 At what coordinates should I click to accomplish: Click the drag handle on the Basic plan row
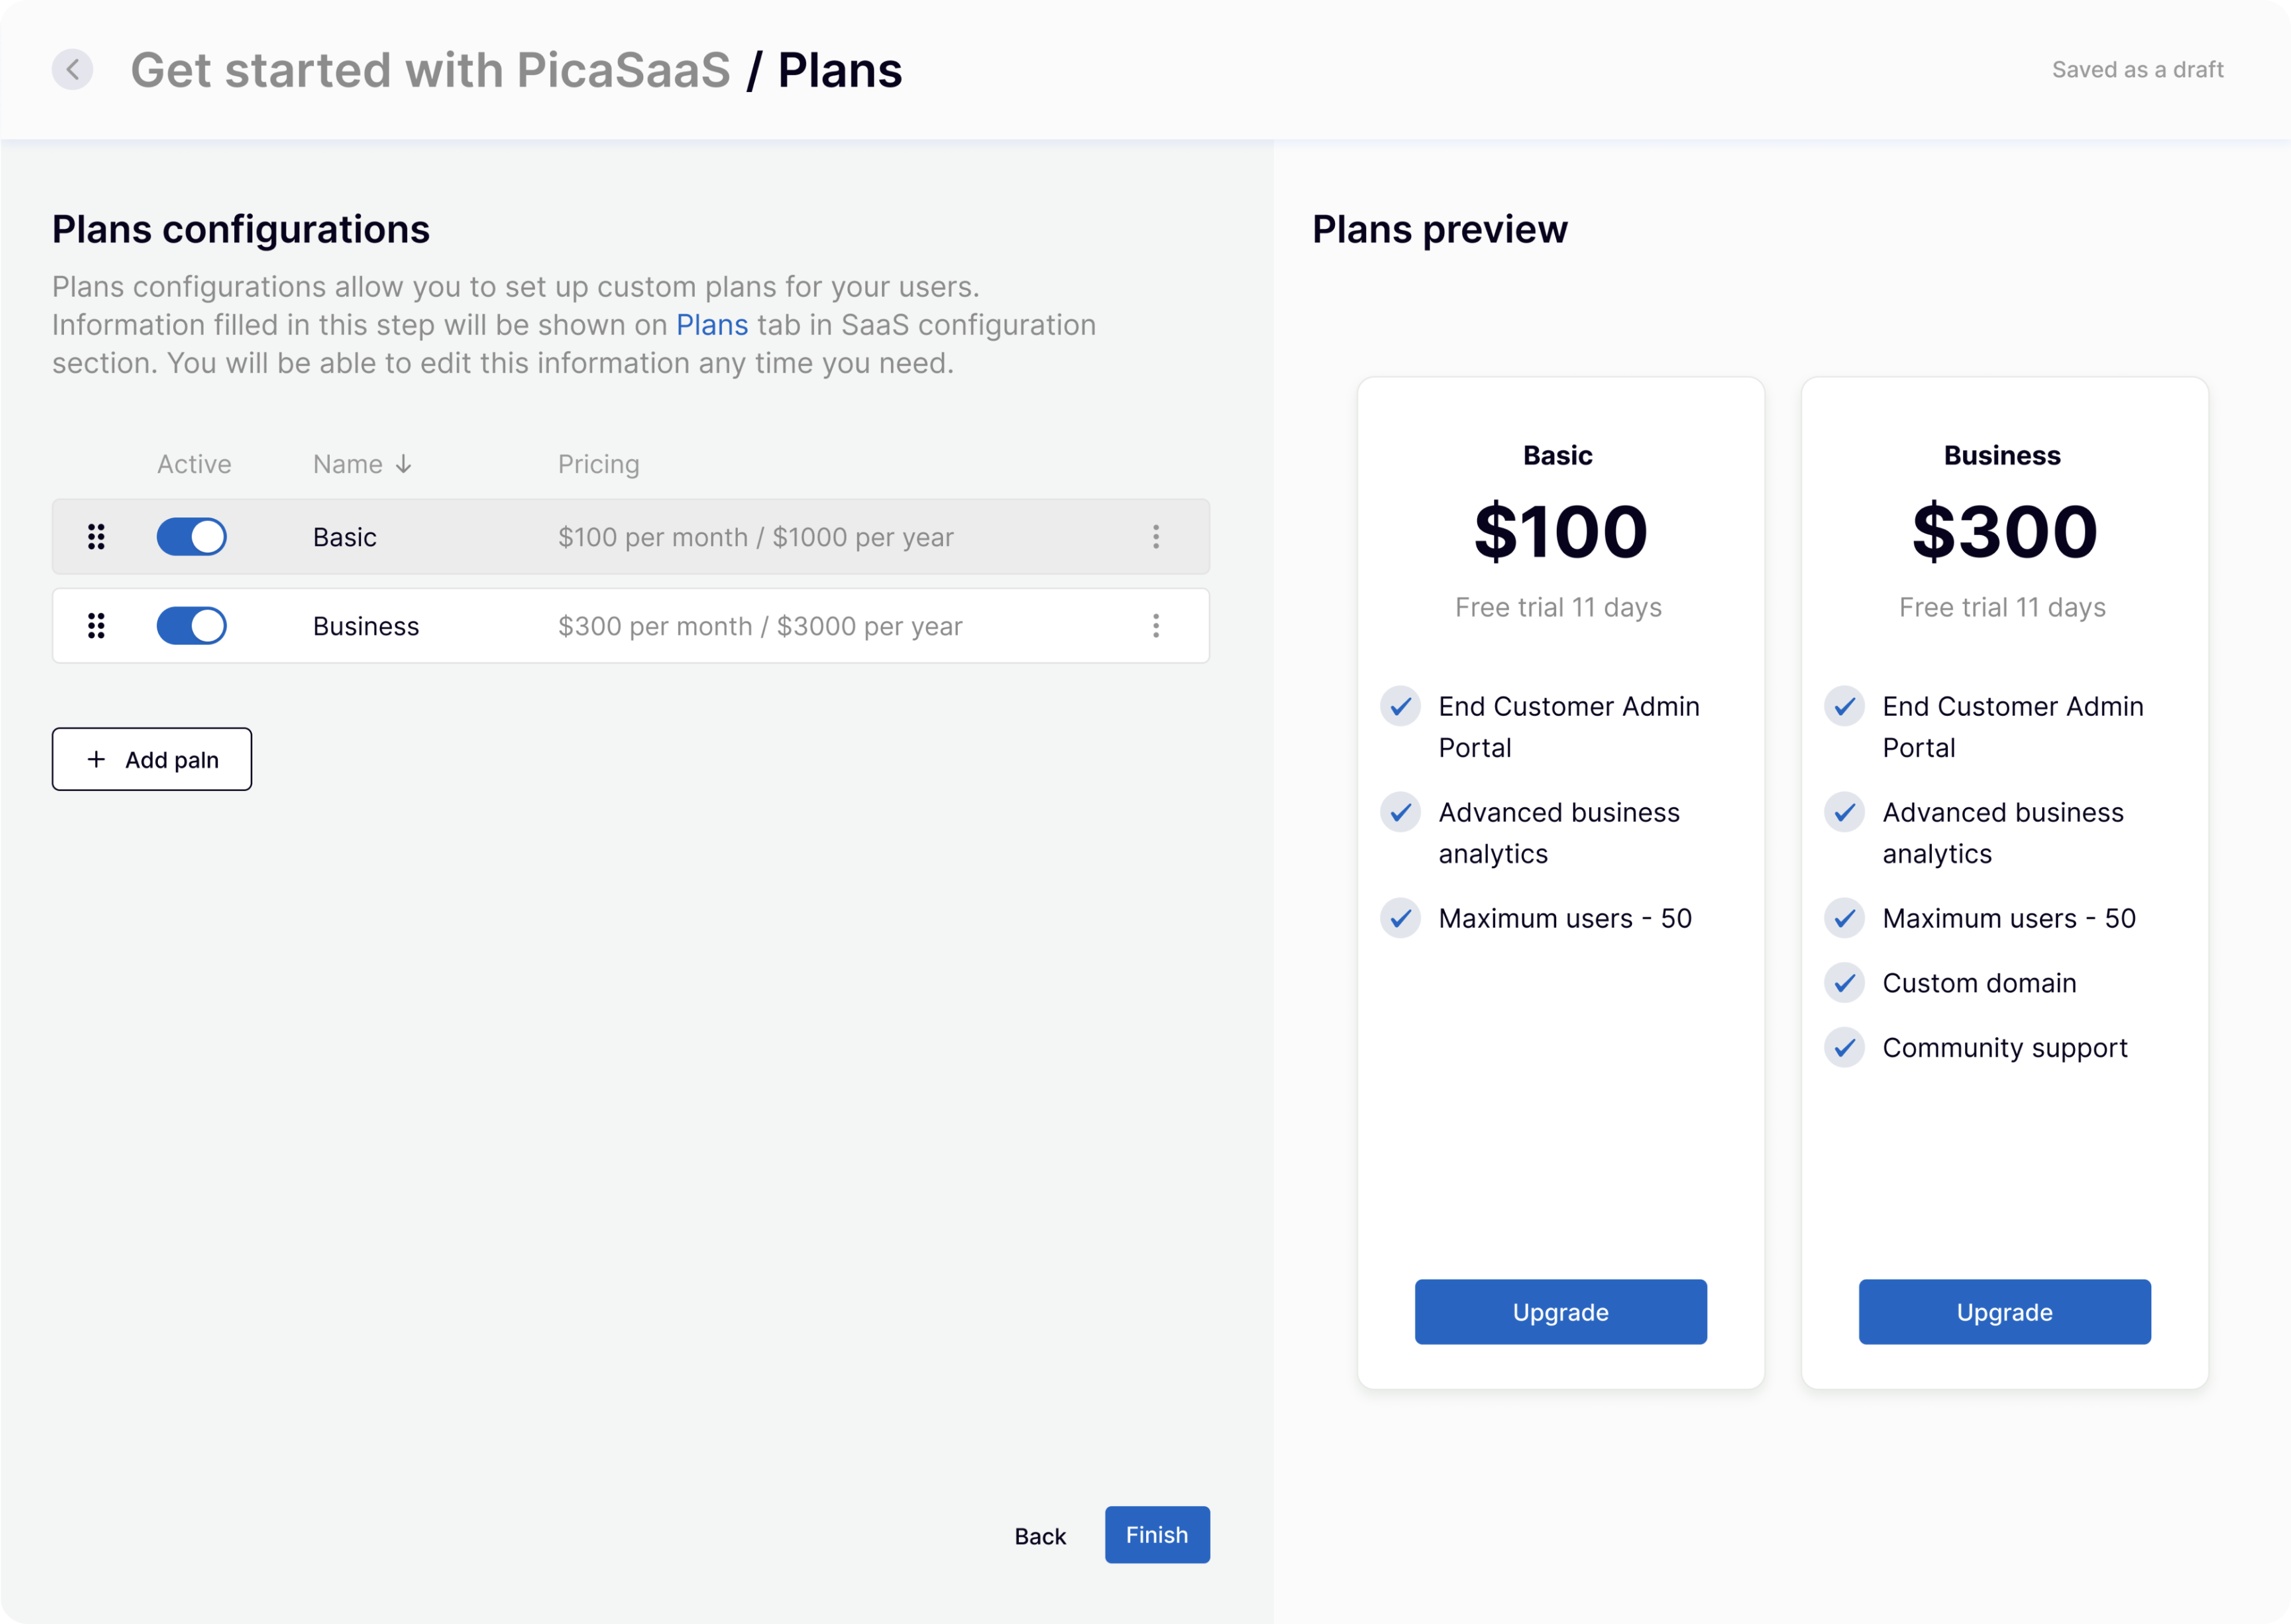(96, 537)
